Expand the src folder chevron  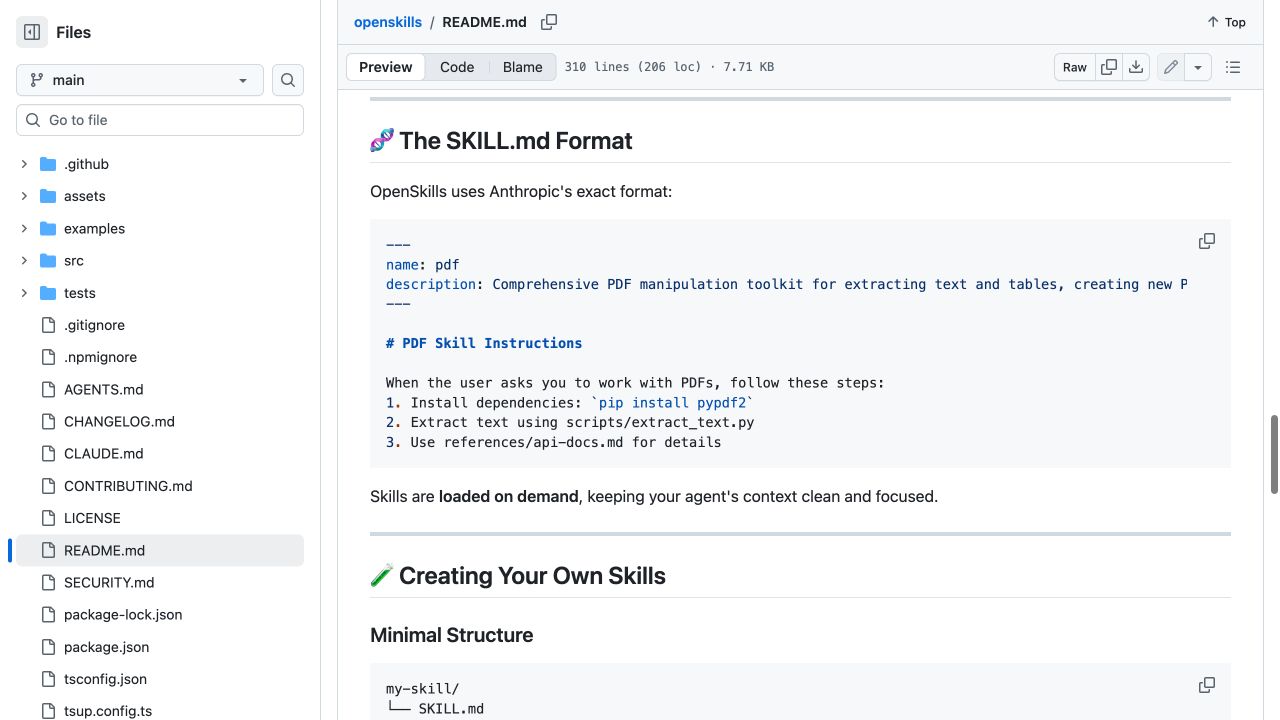click(24, 260)
